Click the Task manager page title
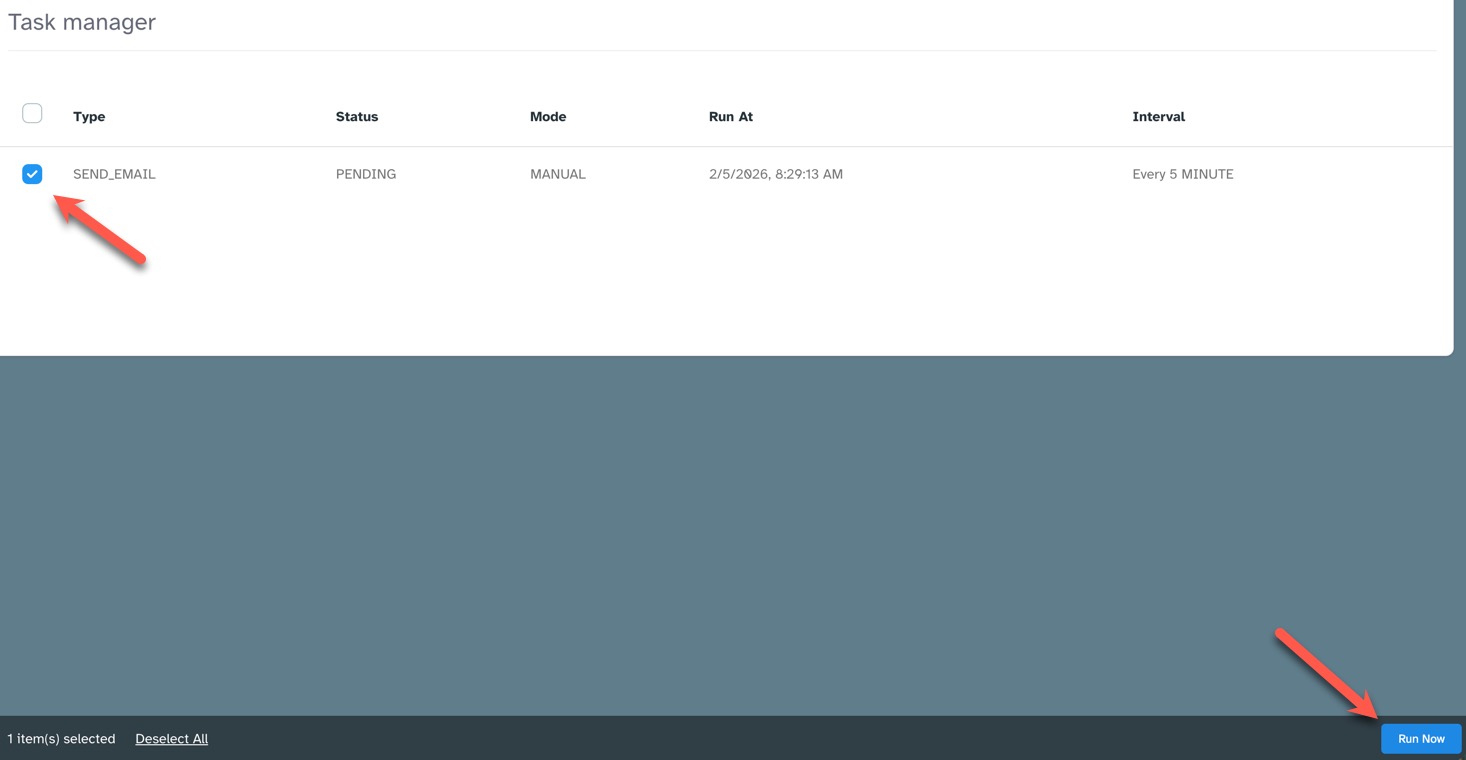Image resolution: width=1466 pixels, height=760 pixels. click(x=82, y=22)
